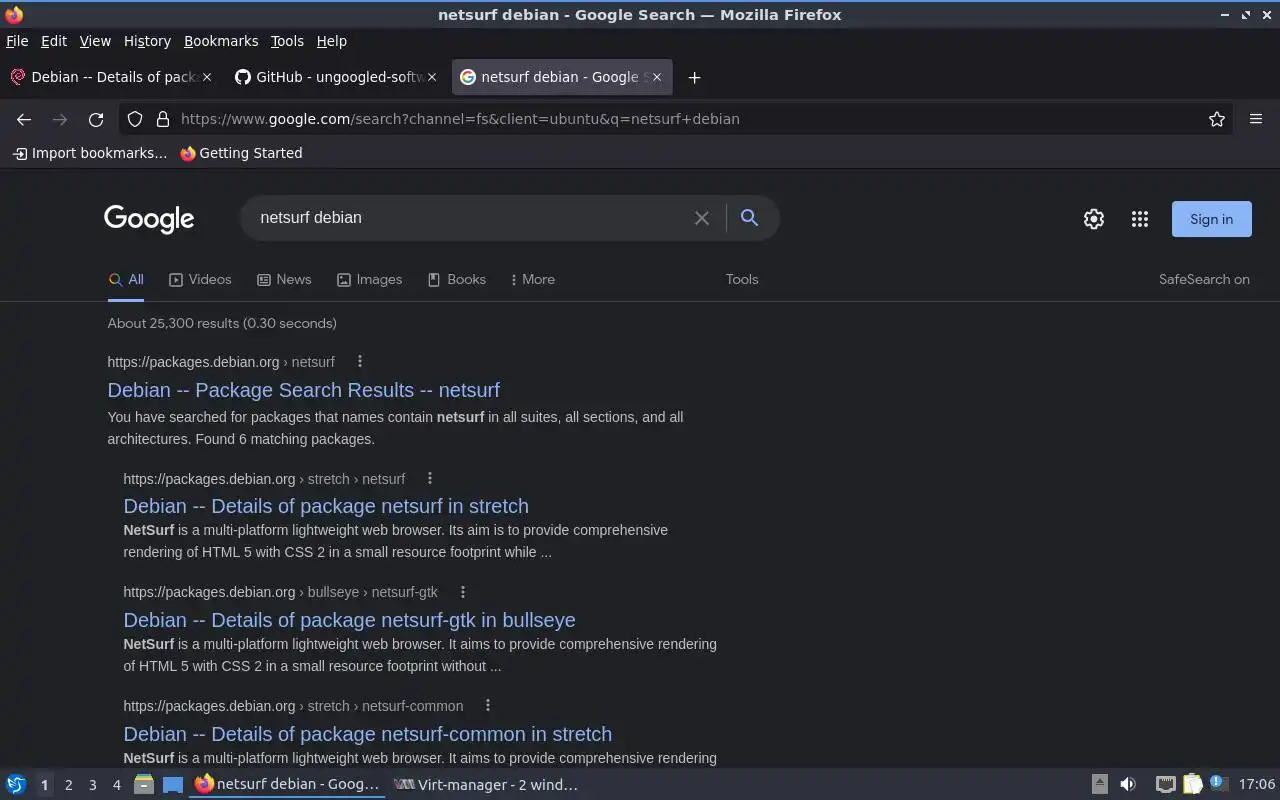Click the magnifier search button
The height and width of the screenshot is (800, 1280).
click(749, 217)
